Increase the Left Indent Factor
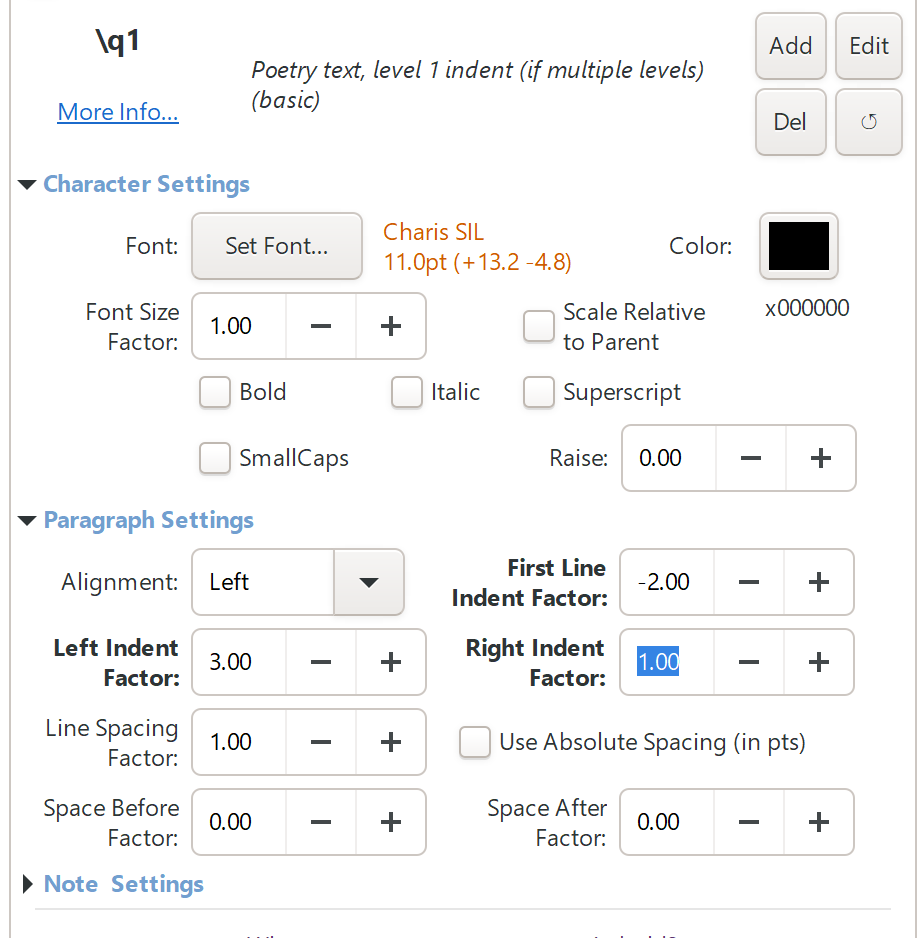The width and height of the screenshot is (923, 938). pyautogui.click(x=390, y=662)
